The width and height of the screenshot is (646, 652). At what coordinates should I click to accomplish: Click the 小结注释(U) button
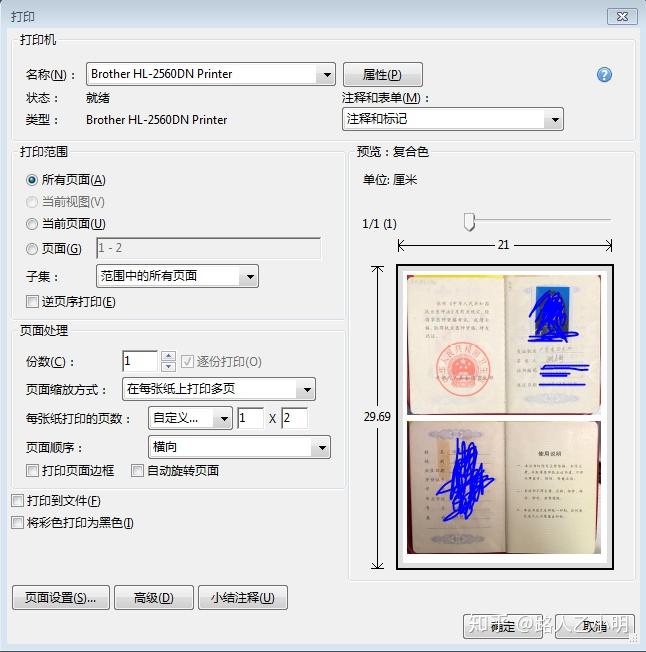(x=243, y=598)
